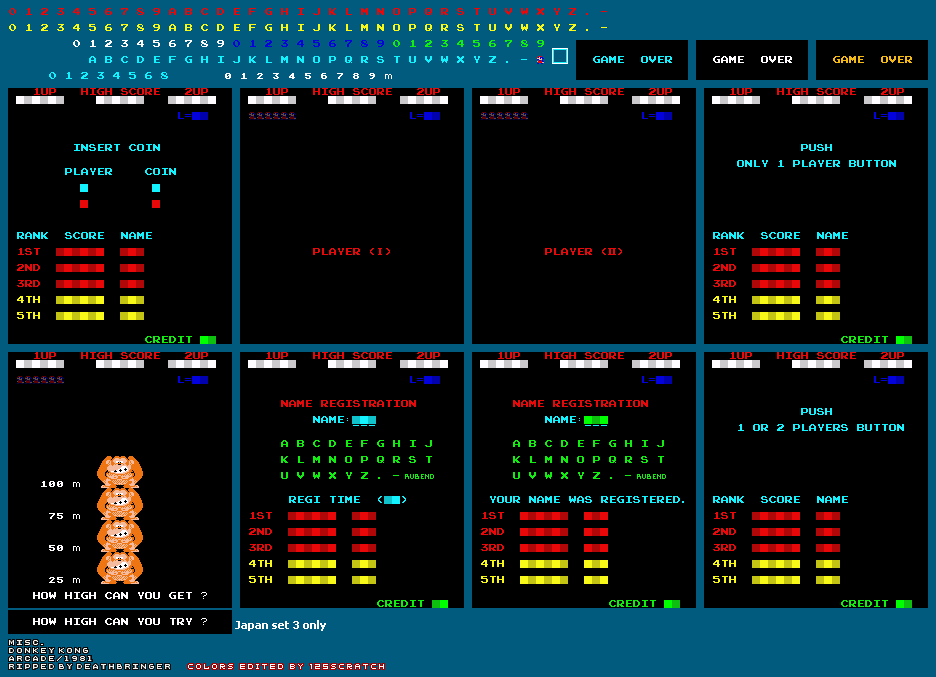Click MISC. text at bottom left
The width and height of the screenshot is (936, 677).
pyautogui.click(x=24, y=643)
